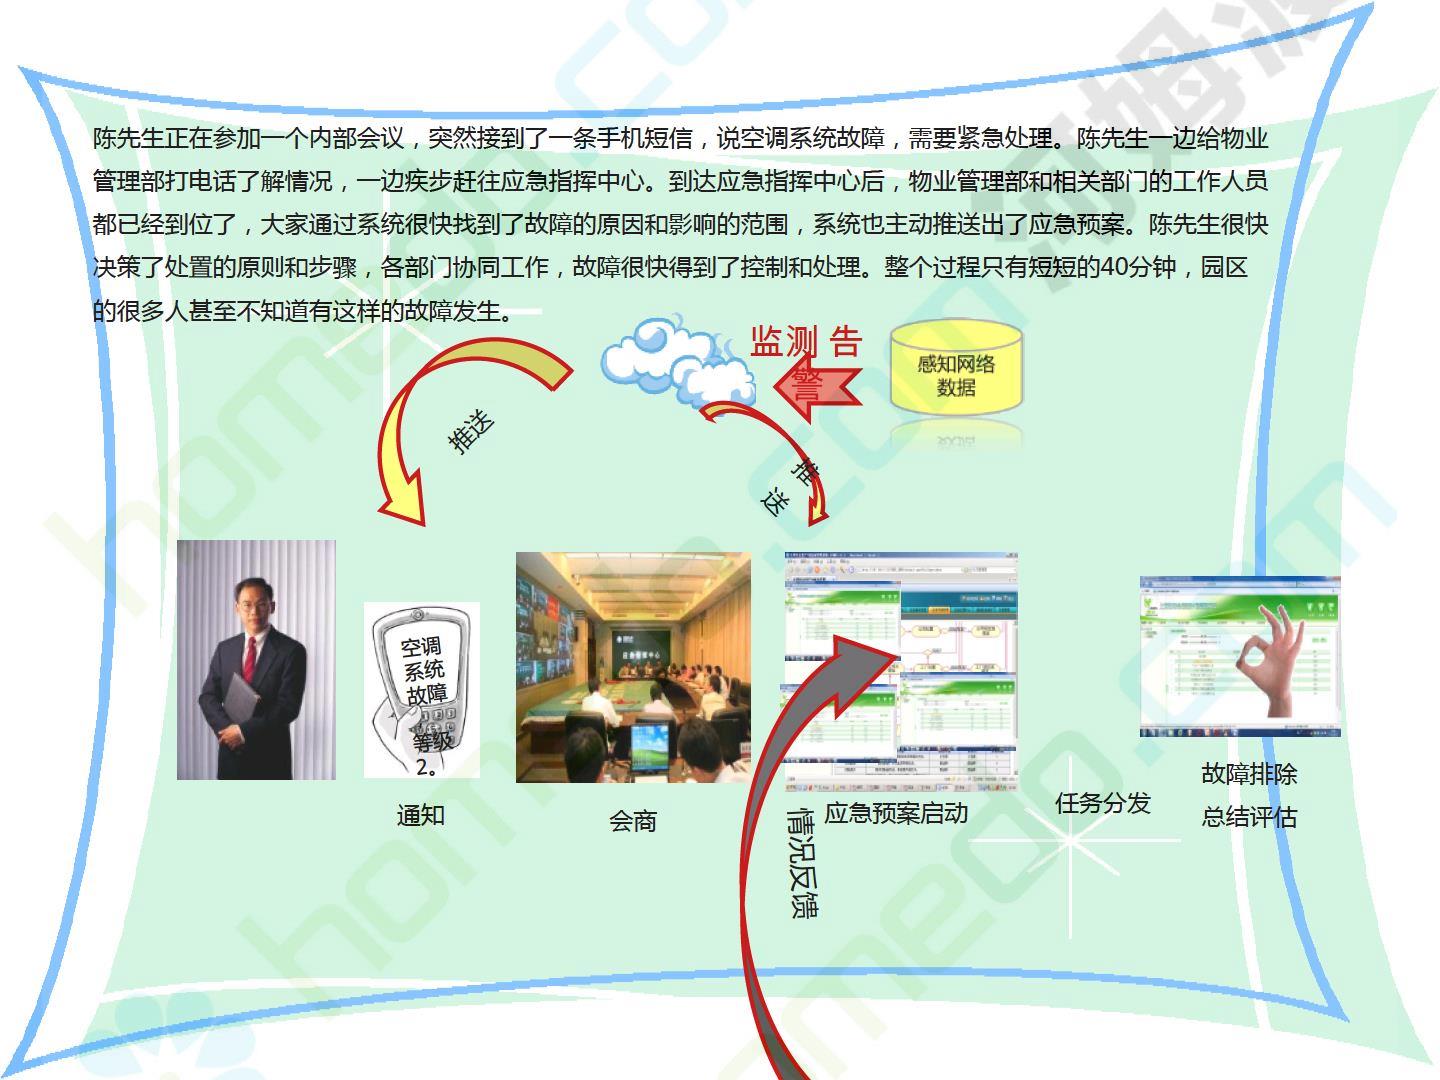Select the businessman photo

coord(256,660)
